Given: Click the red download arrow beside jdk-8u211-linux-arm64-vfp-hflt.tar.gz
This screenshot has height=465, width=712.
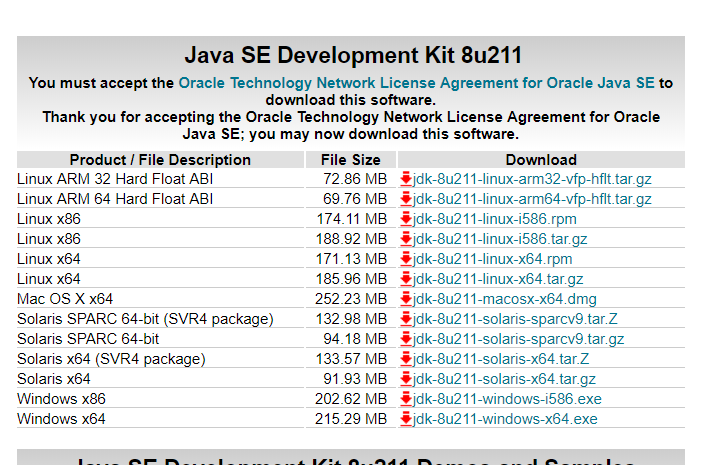Looking at the screenshot, I should pos(406,199).
